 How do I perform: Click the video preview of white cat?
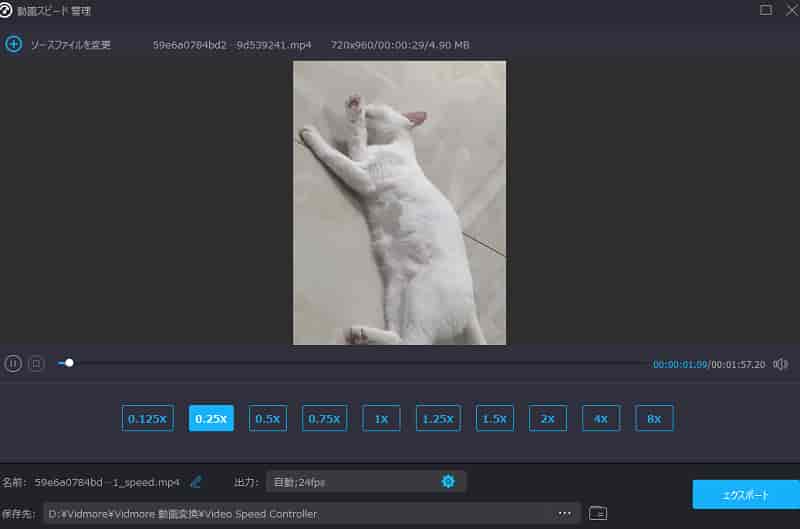[x=399, y=203]
